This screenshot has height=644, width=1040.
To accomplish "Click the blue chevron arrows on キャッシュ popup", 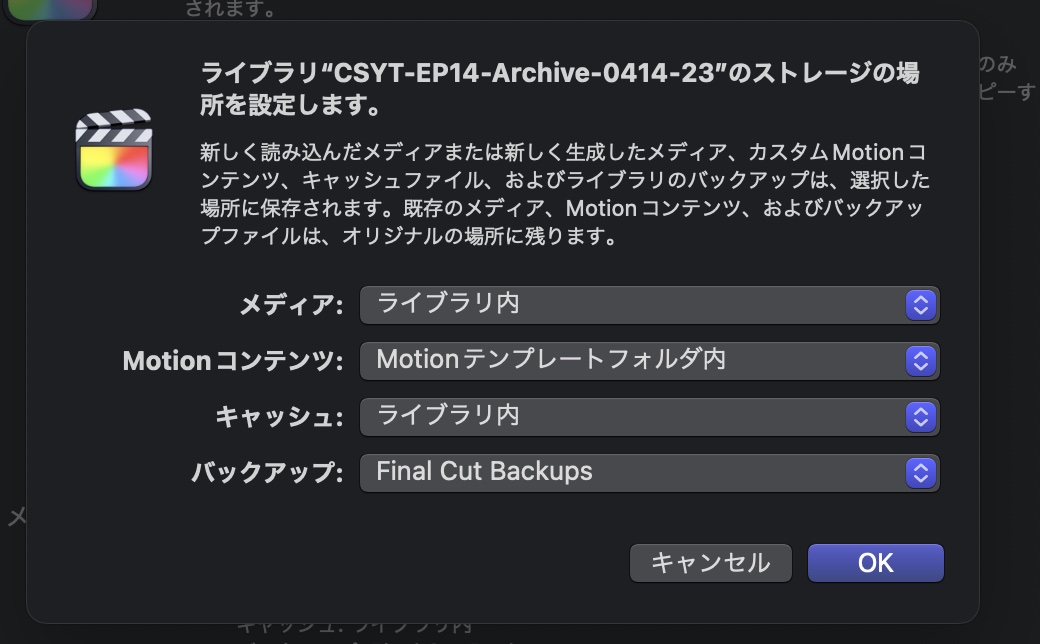I will 920,417.
